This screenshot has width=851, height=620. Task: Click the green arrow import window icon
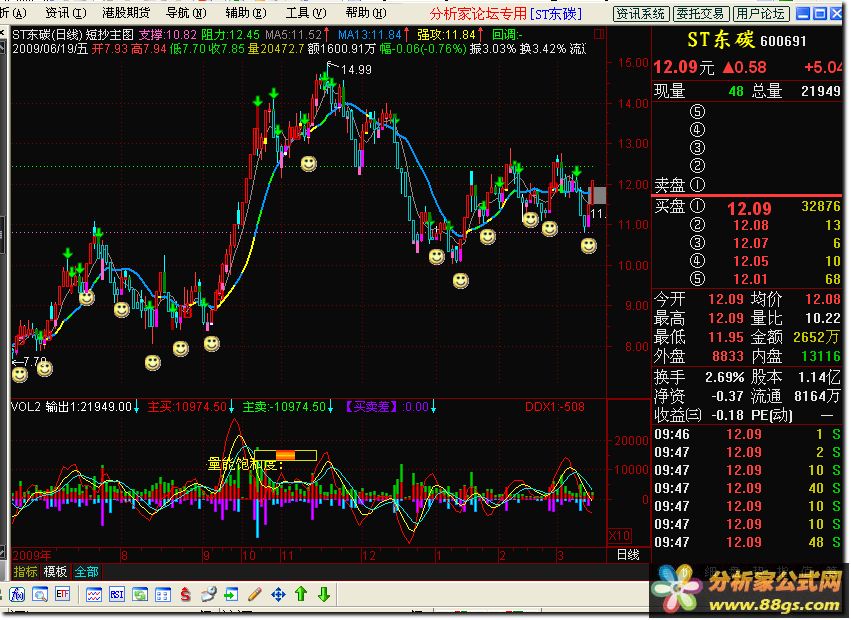pyautogui.click(x=231, y=594)
